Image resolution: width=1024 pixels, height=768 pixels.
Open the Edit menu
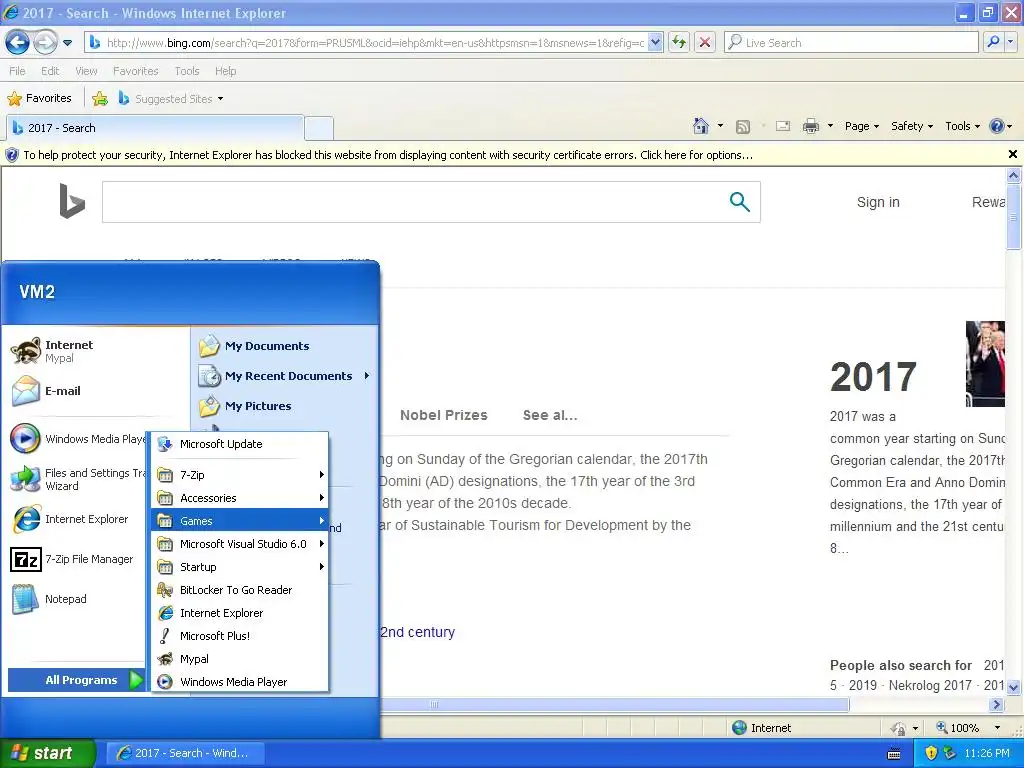click(x=50, y=71)
